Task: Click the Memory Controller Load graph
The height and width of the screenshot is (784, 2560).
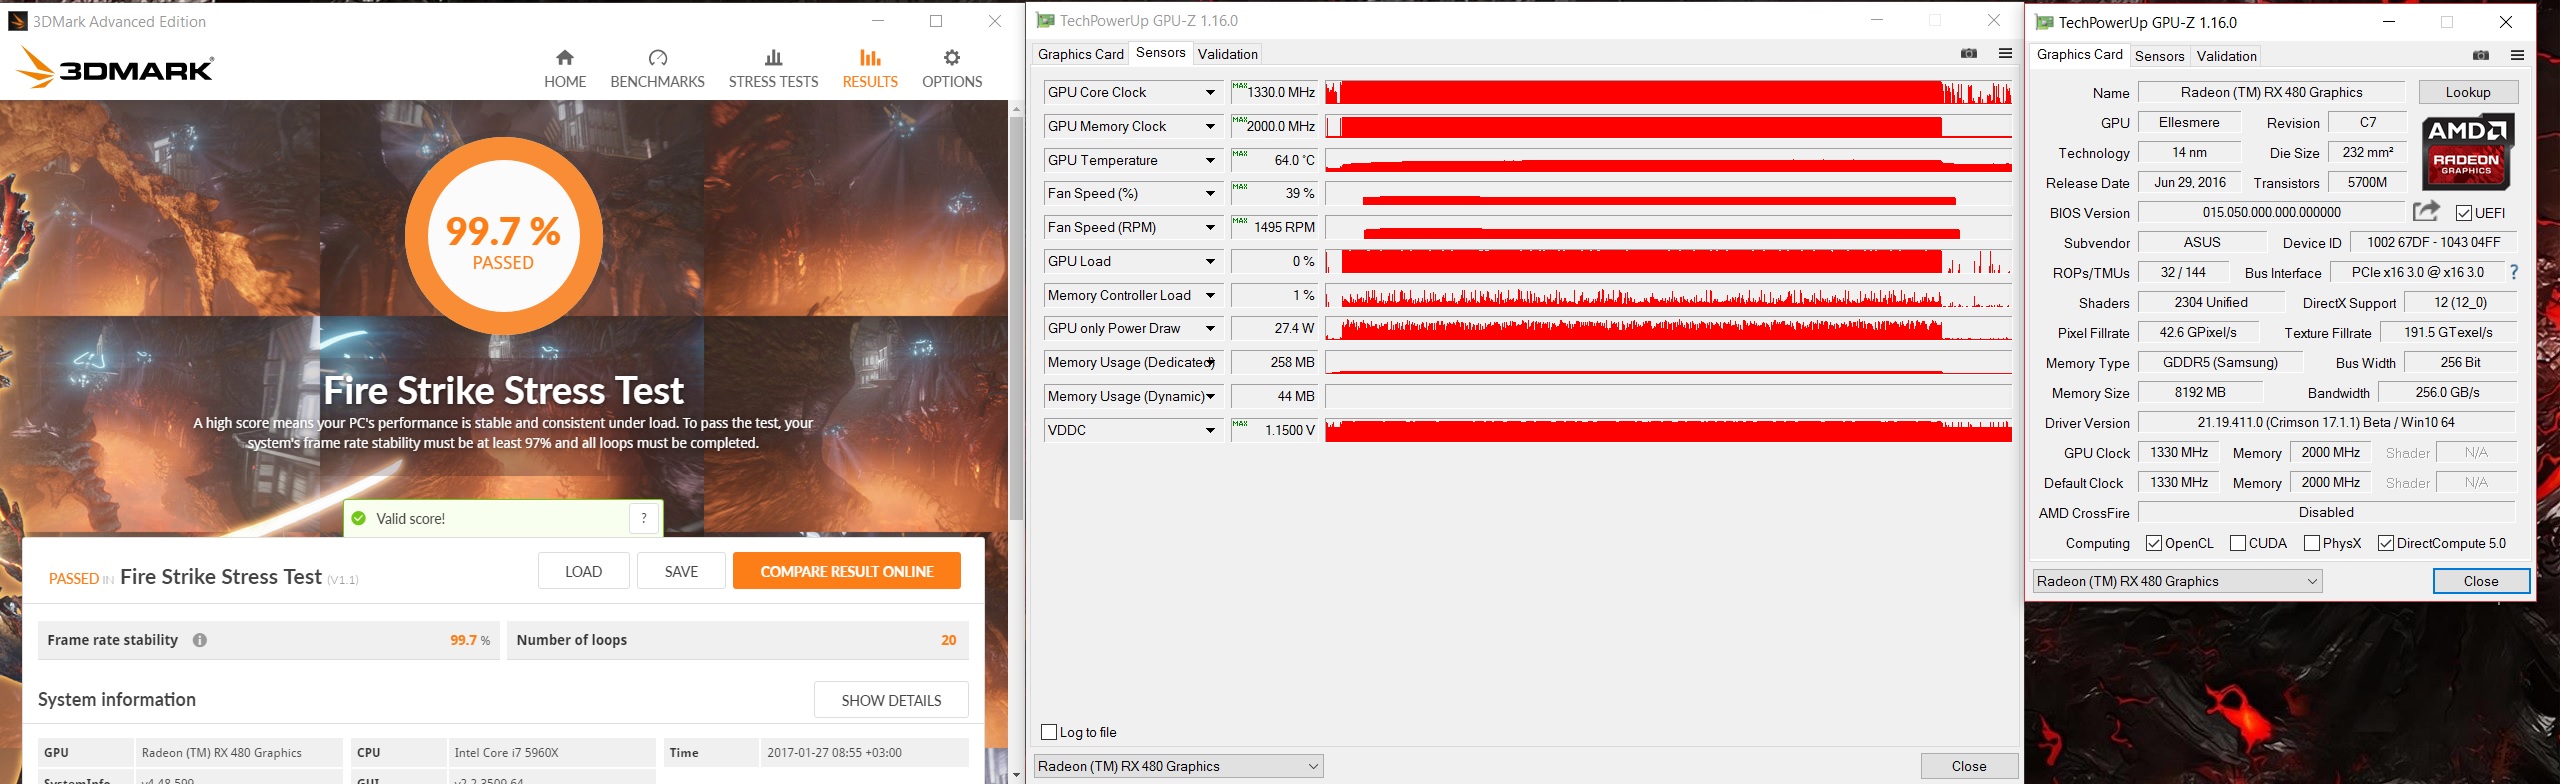Action: tap(1668, 295)
